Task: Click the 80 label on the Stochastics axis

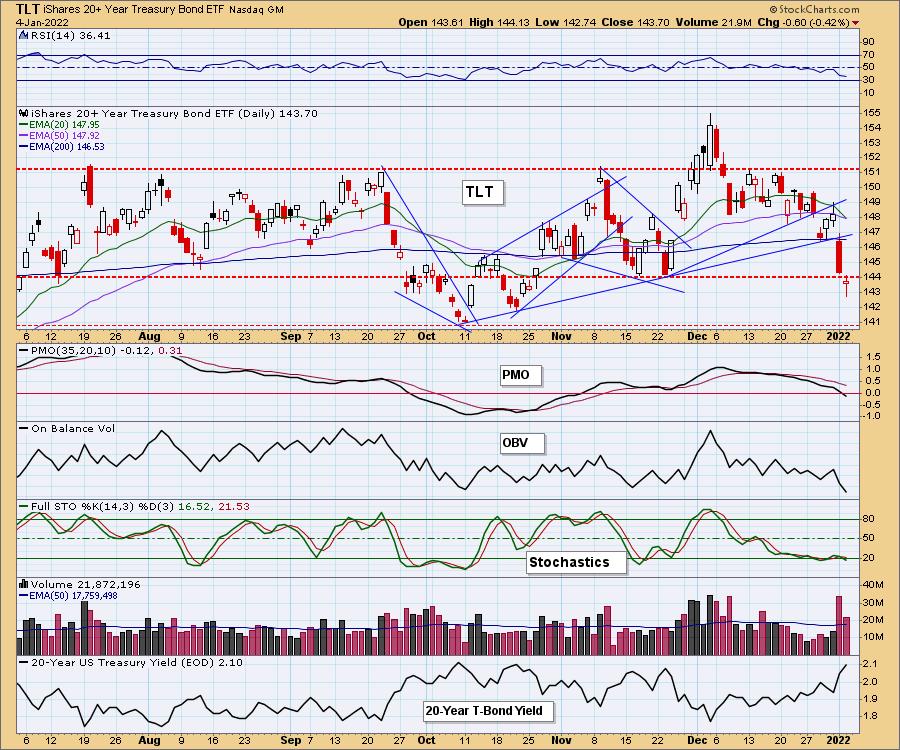Action: pos(868,519)
